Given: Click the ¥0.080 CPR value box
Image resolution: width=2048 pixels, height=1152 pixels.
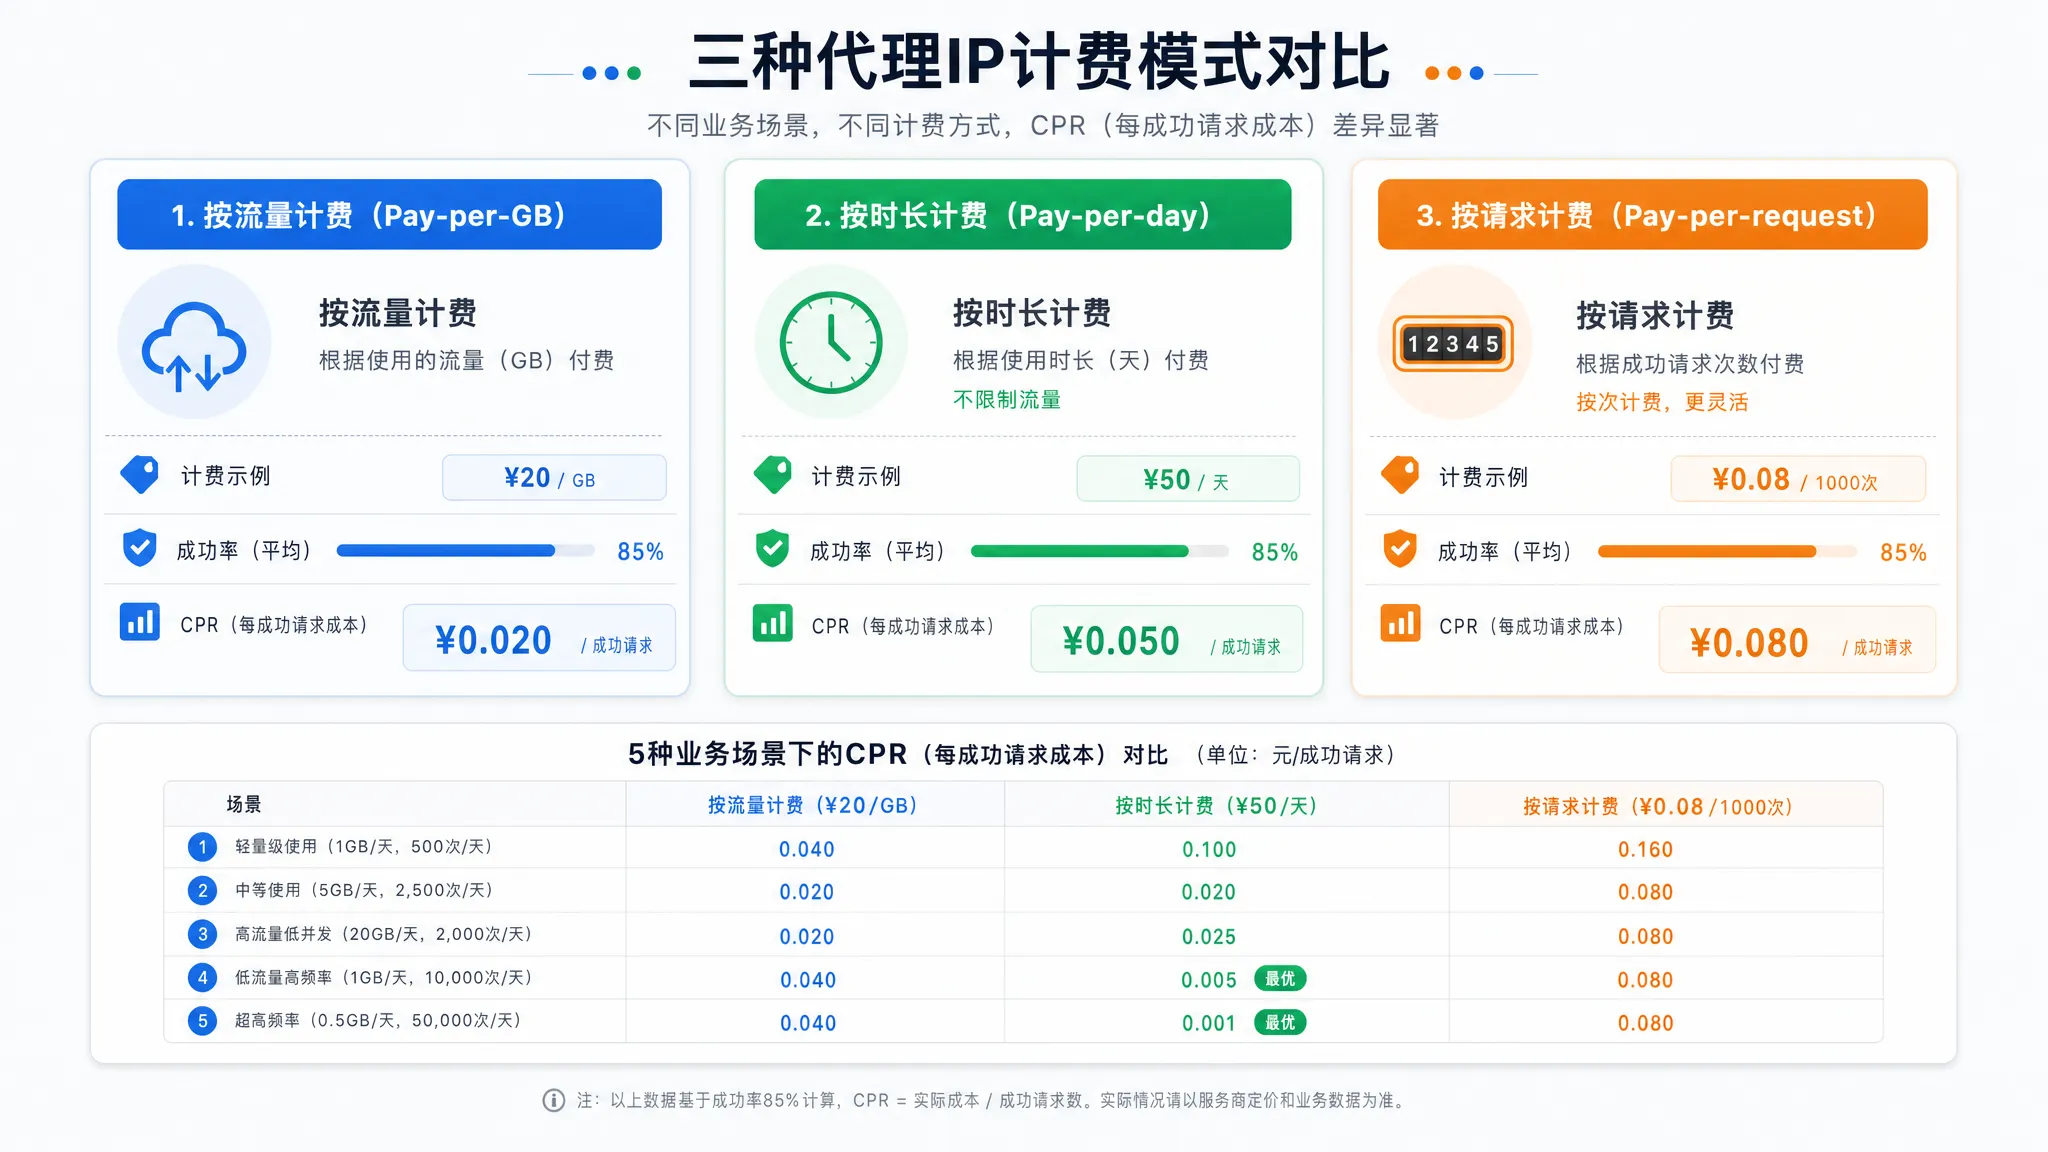Looking at the screenshot, I should click(x=1797, y=639).
